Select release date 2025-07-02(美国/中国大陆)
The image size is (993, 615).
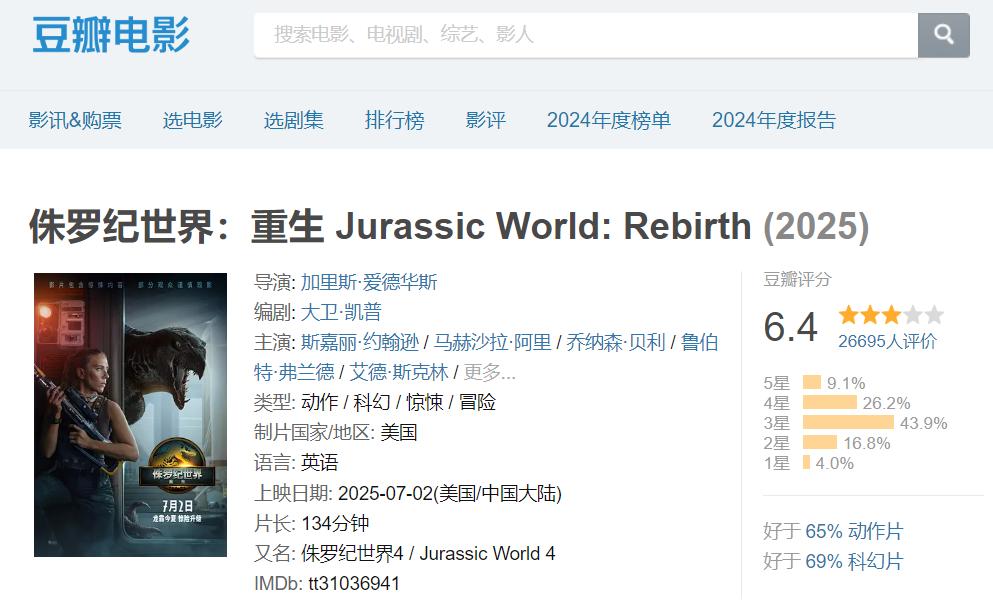[450, 493]
